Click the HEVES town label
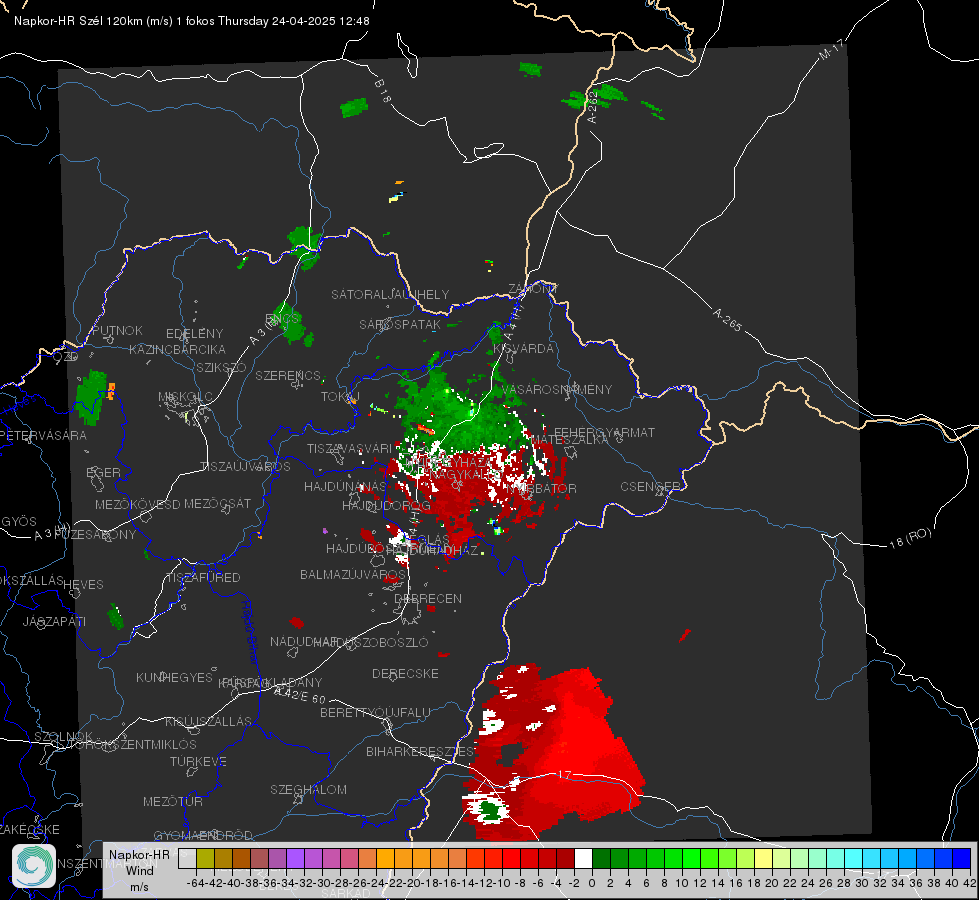Viewport: 979px width, 900px height. coord(84,585)
